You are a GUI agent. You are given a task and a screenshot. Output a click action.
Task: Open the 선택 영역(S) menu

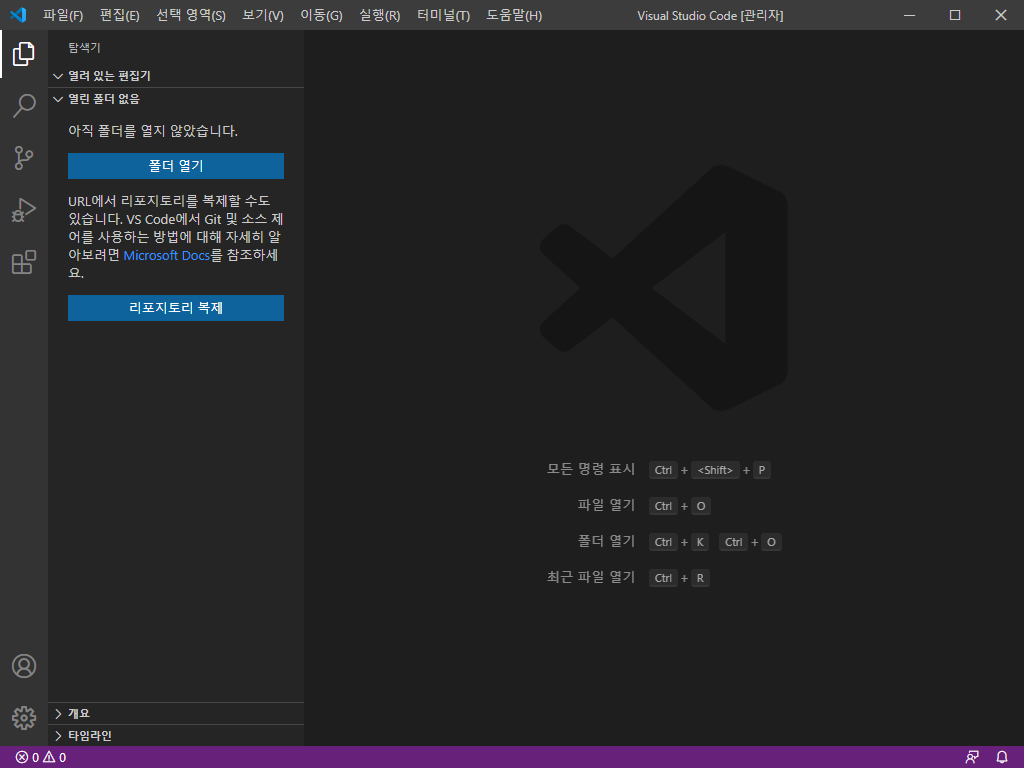(191, 15)
